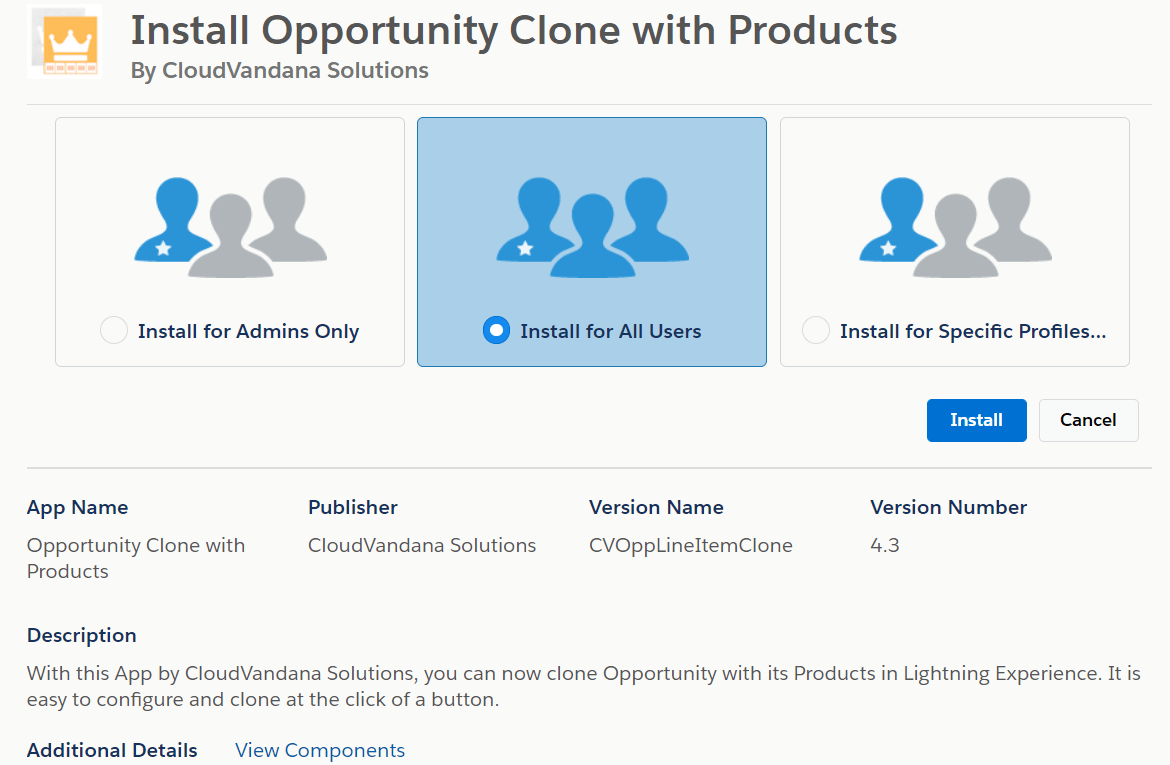The image size is (1170, 765).
Task: Click the blue Install button
Action: point(977,420)
